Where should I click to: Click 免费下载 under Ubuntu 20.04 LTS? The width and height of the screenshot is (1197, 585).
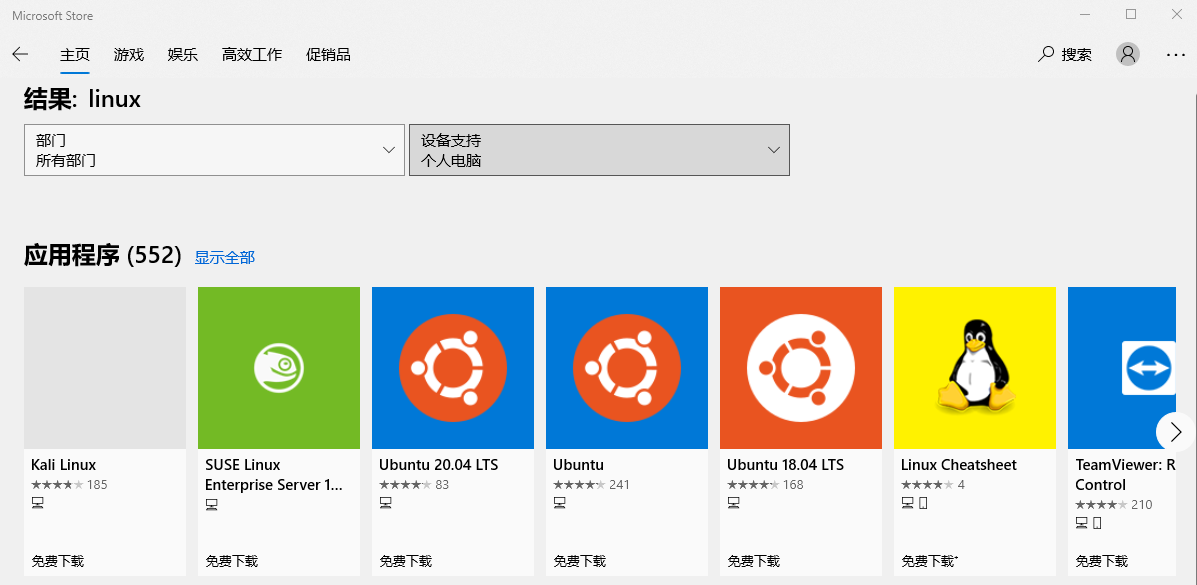(406, 561)
